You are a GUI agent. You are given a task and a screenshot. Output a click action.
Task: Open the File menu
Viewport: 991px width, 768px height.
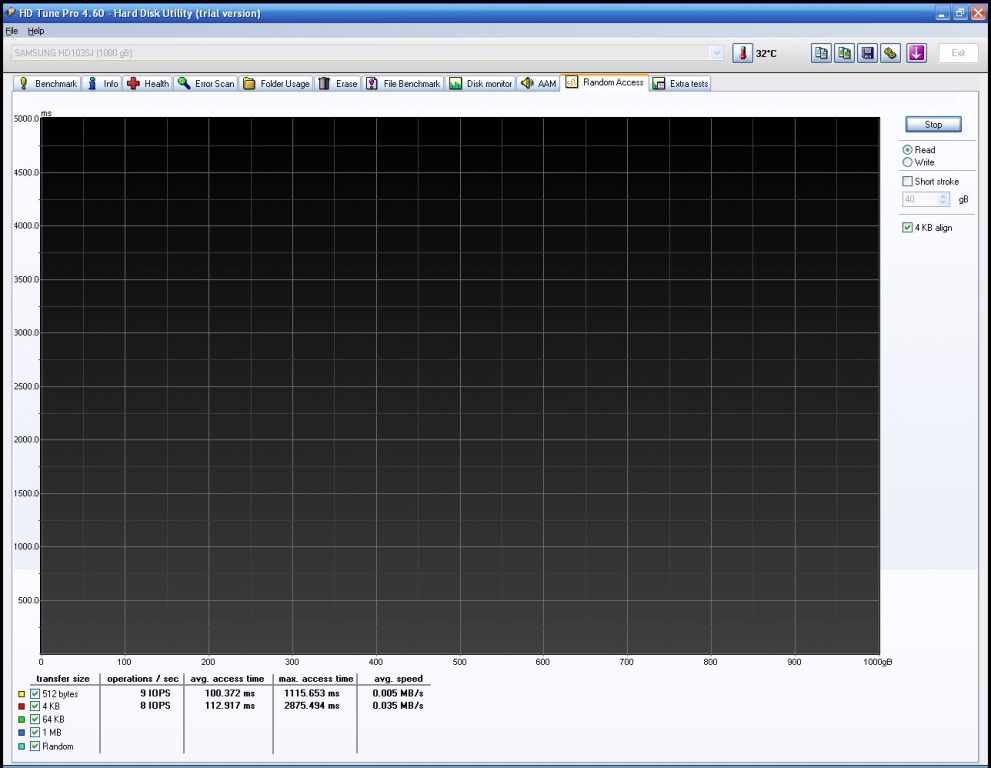[11, 31]
